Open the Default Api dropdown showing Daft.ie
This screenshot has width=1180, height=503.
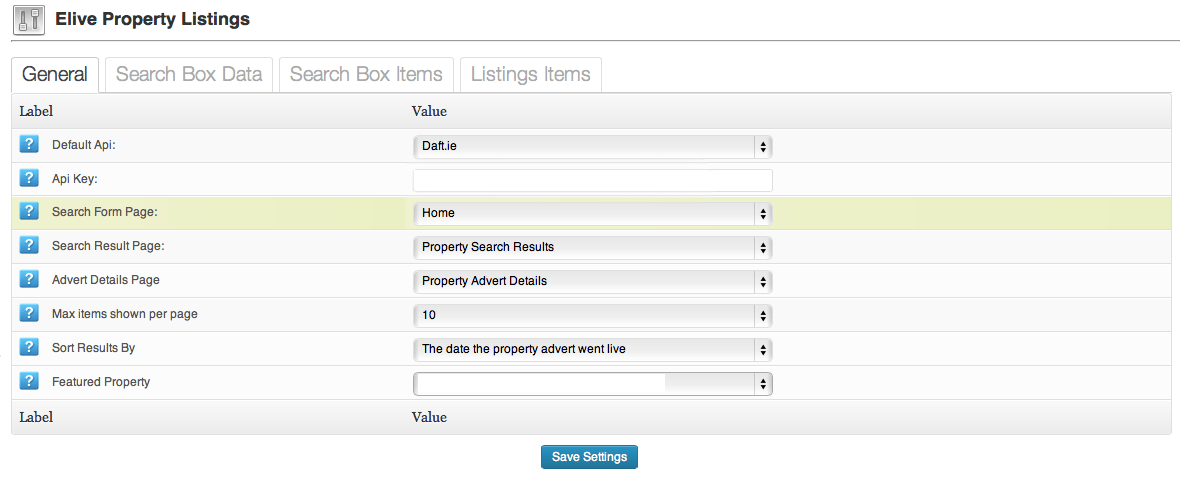[593, 147]
